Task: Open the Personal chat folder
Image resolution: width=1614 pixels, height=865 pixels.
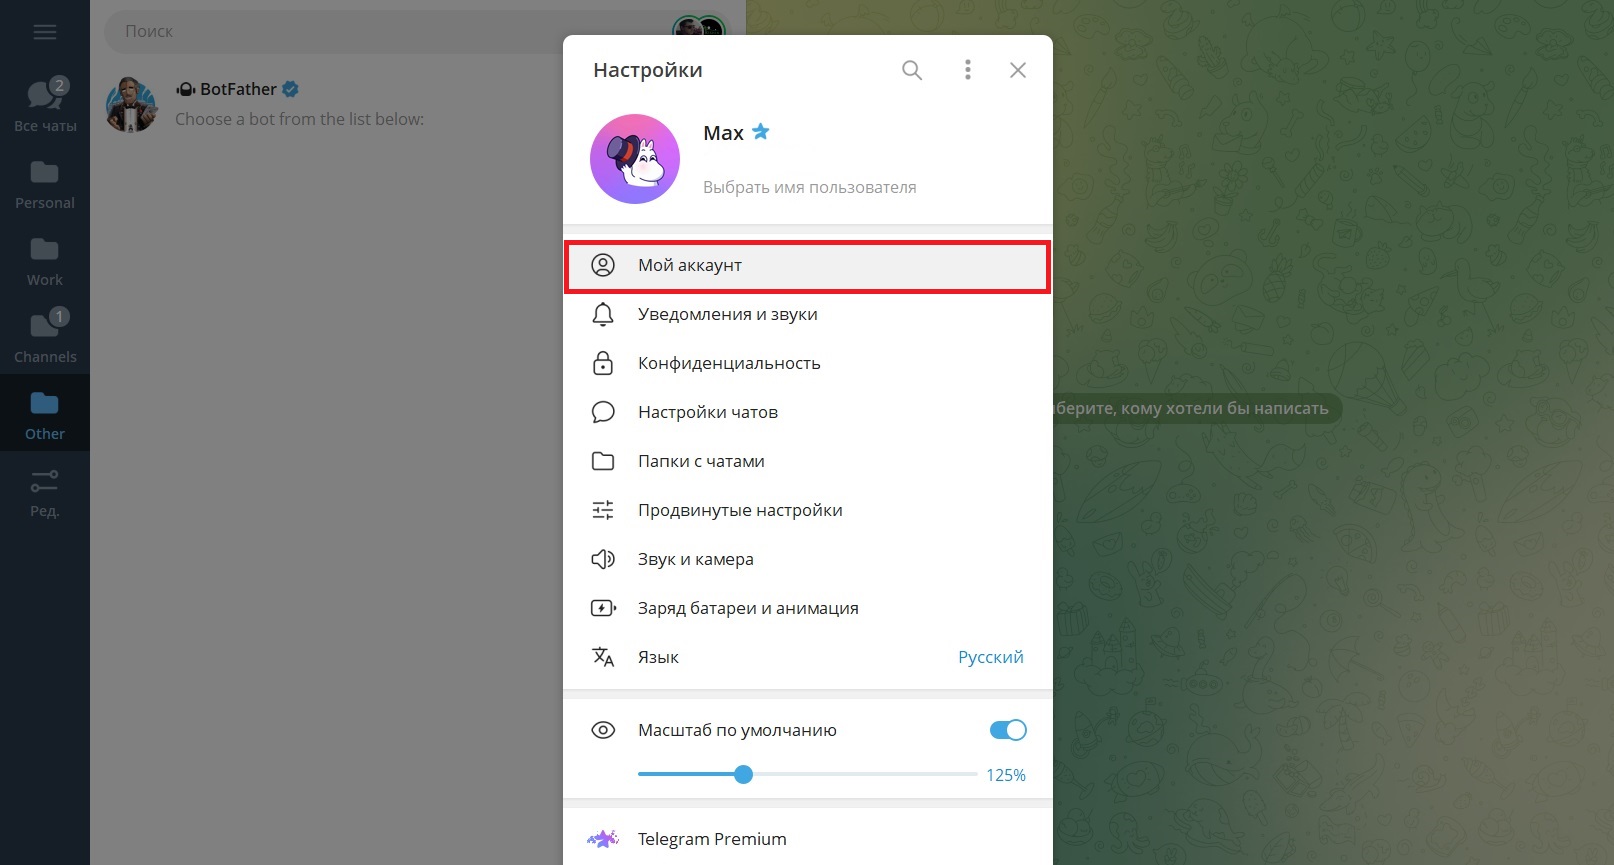Action: coord(45,184)
